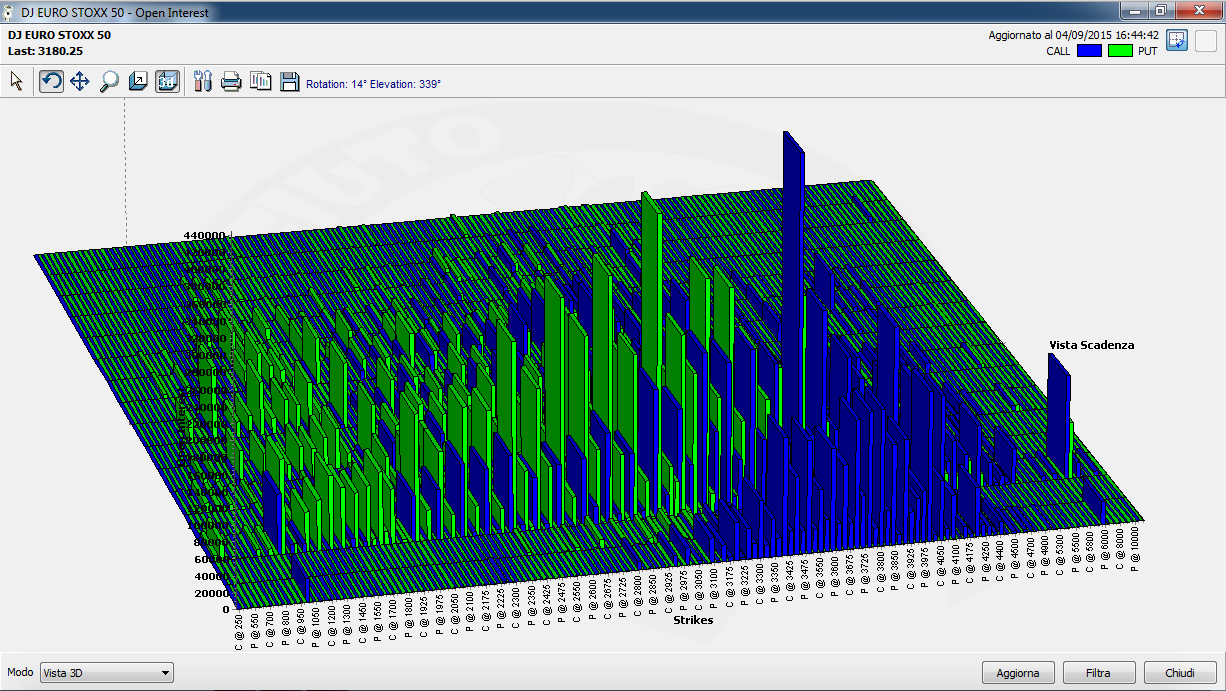Click the window title bar icon

(x=10, y=11)
